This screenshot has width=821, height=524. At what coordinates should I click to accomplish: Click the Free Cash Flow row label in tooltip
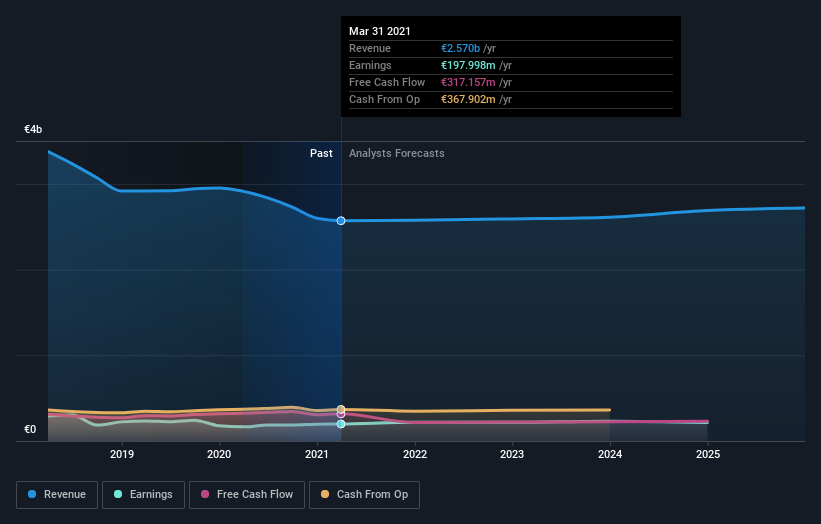pos(387,82)
